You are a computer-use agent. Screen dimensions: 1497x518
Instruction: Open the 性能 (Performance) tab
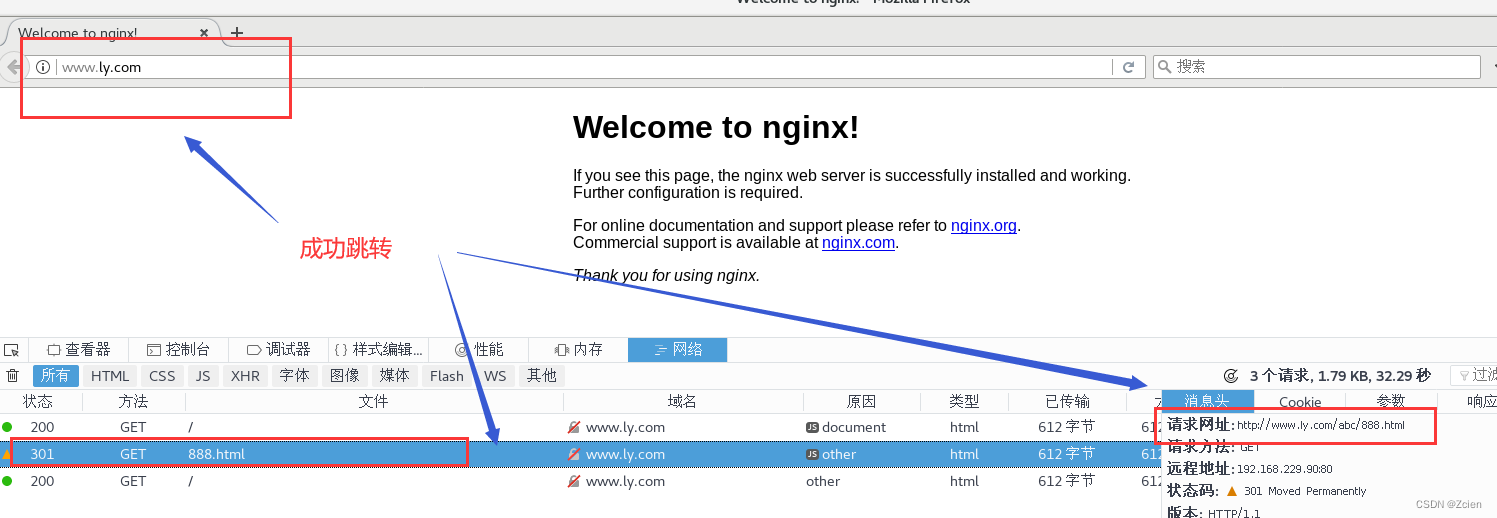pyautogui.click(x=479, y=350)
